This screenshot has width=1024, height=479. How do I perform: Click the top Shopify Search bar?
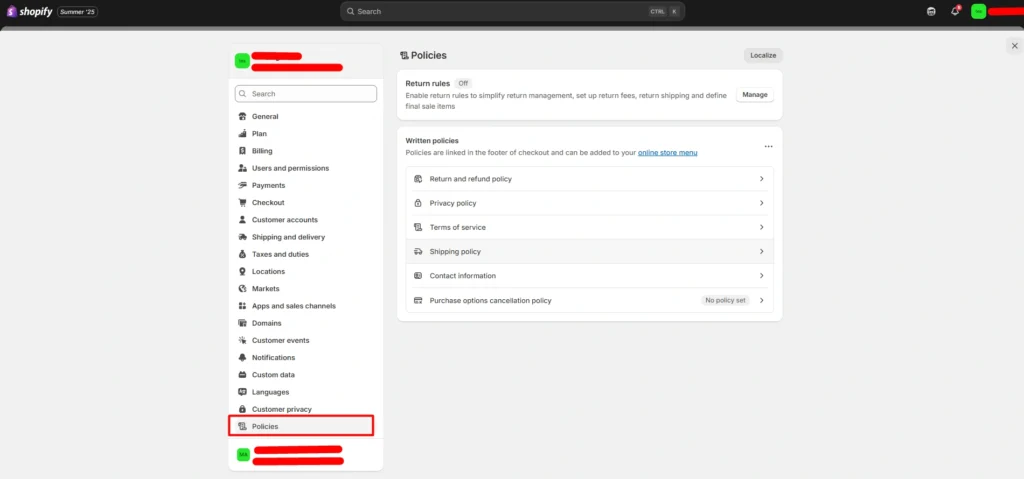(x=513, y=12)
